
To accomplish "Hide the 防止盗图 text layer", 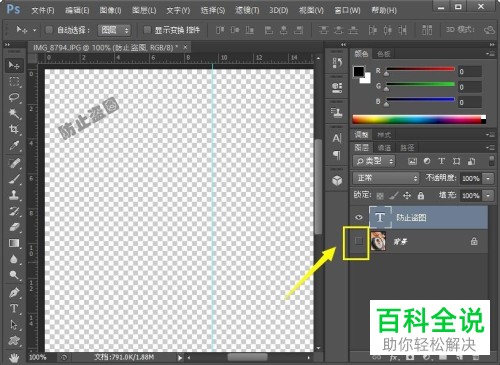I will click(359, 217).
